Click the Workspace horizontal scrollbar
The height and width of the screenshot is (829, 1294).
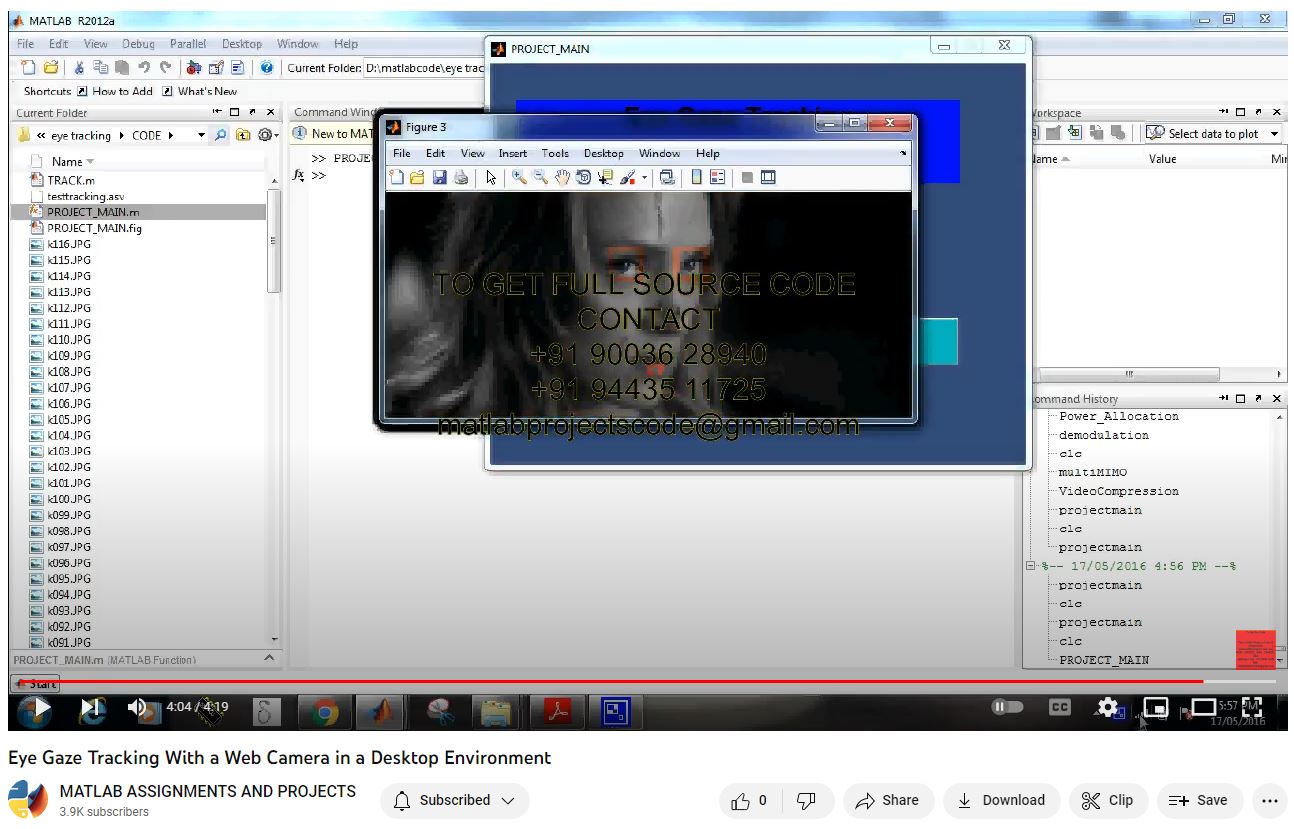[1130, 374]
